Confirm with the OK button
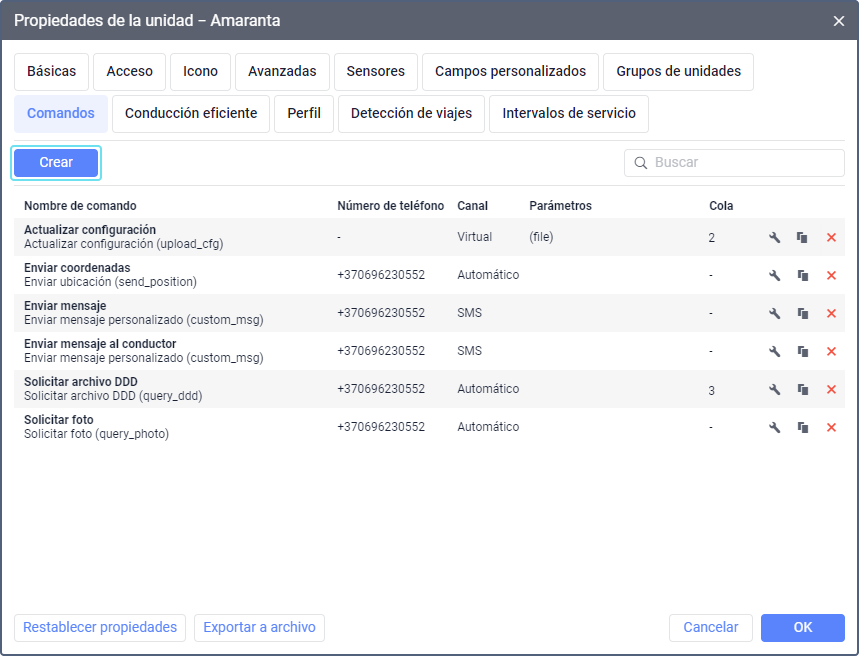This screenshot has width=859, height=656. (803, 628)
